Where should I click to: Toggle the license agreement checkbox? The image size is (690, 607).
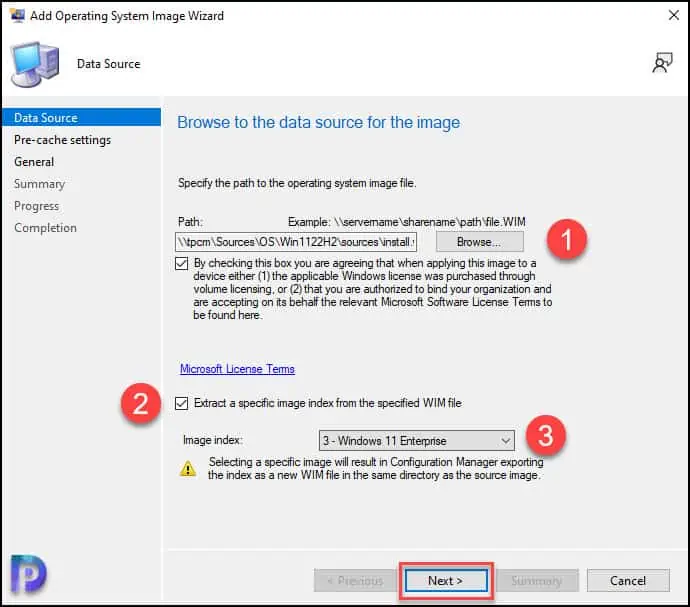tap(181, 263)
